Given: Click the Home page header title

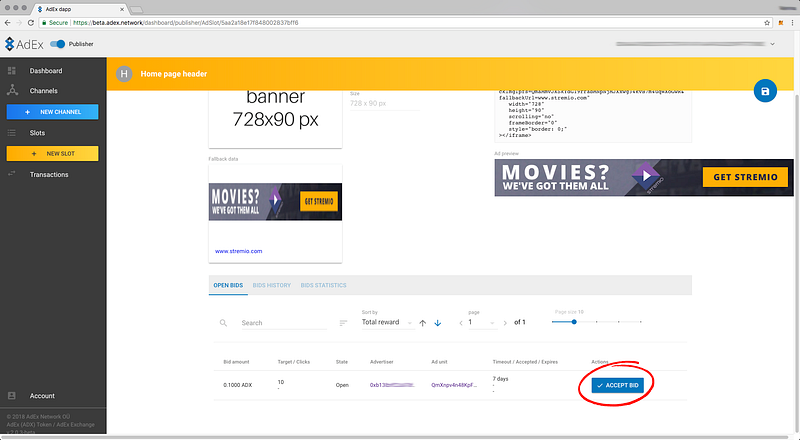Looking at the screenshot, I should (174, 74).
